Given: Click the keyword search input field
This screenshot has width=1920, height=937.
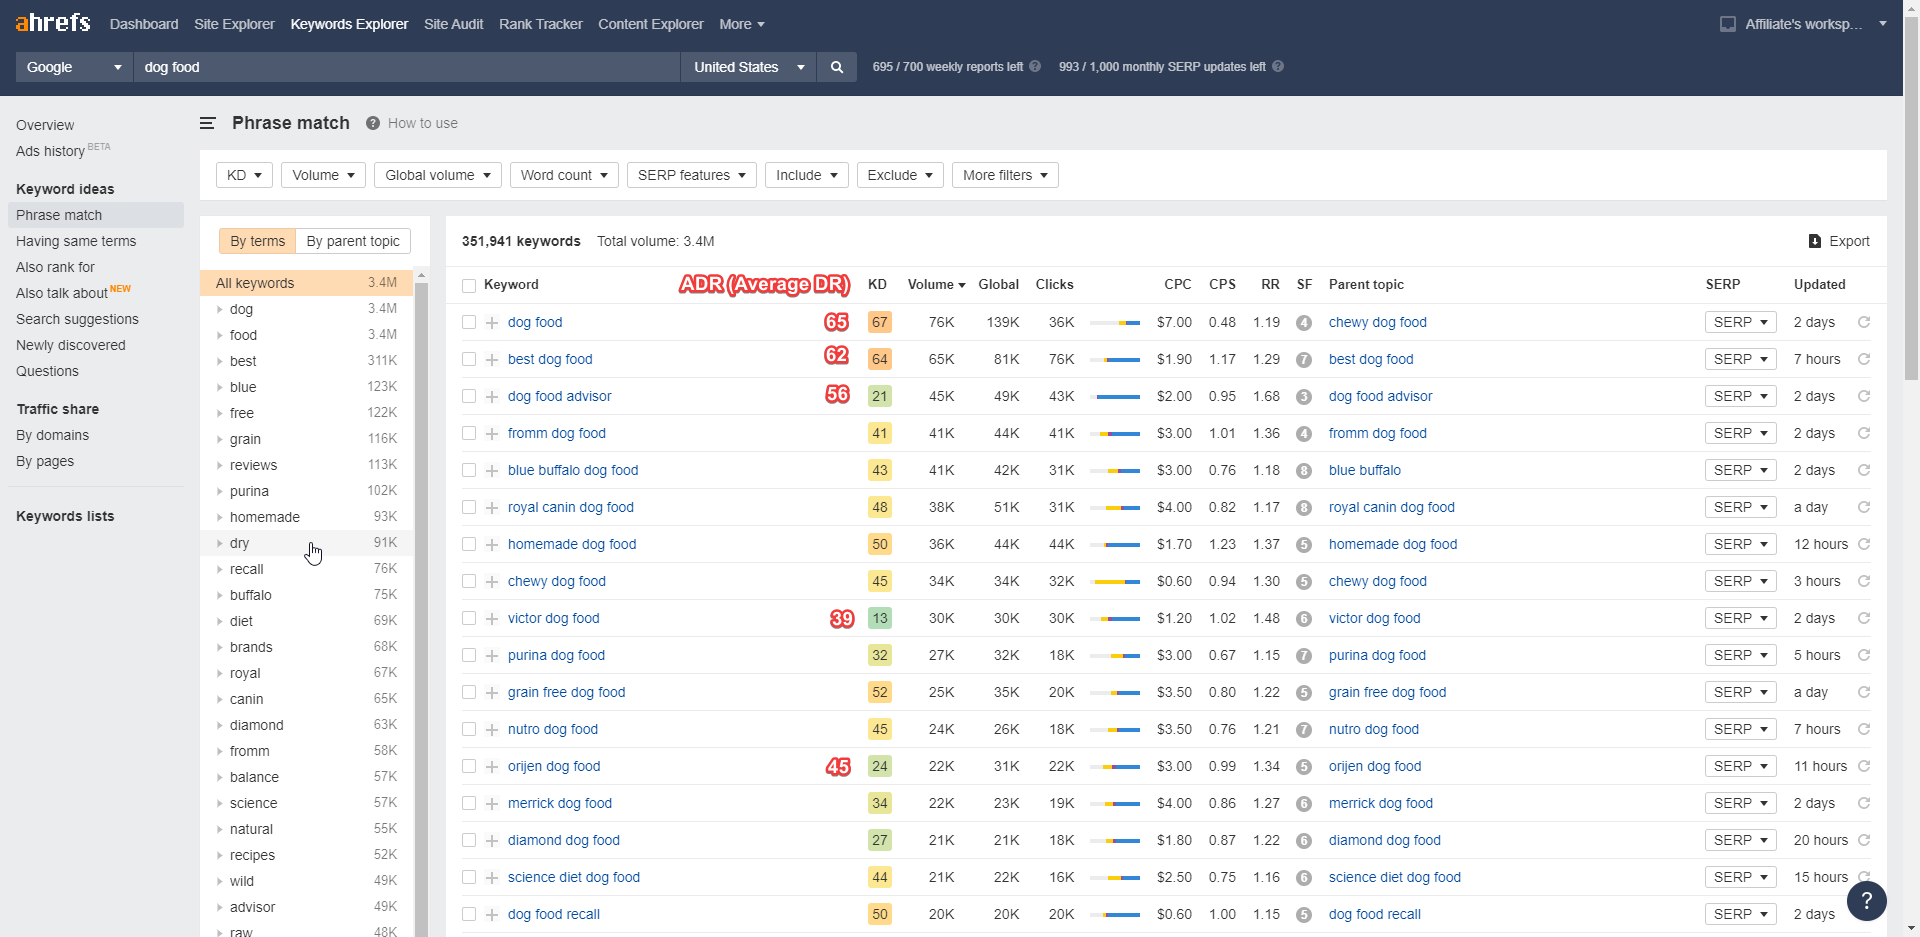Looking at the screenshot, I should (x=407, y=67).
